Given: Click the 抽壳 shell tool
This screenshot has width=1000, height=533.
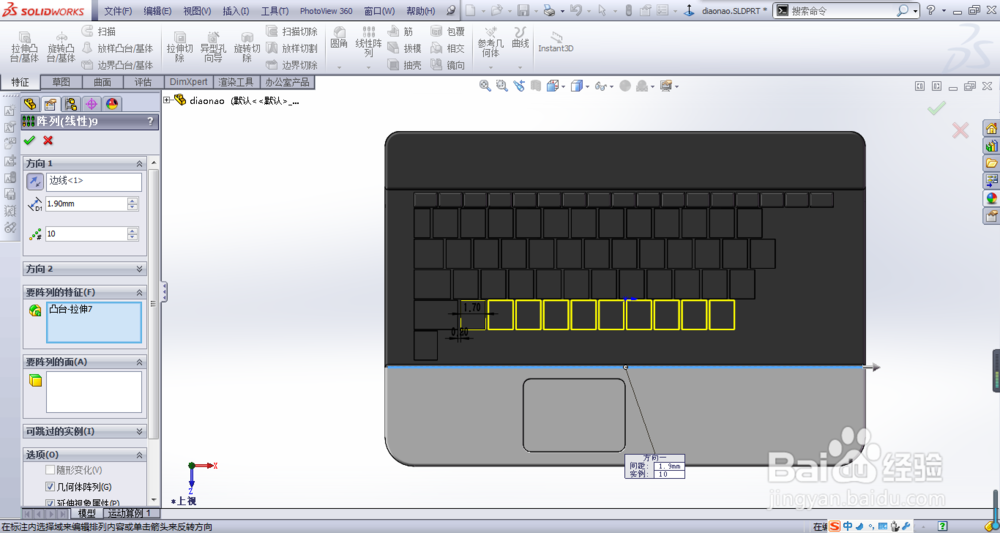Looking at the screenshot, I should [404, 65].
